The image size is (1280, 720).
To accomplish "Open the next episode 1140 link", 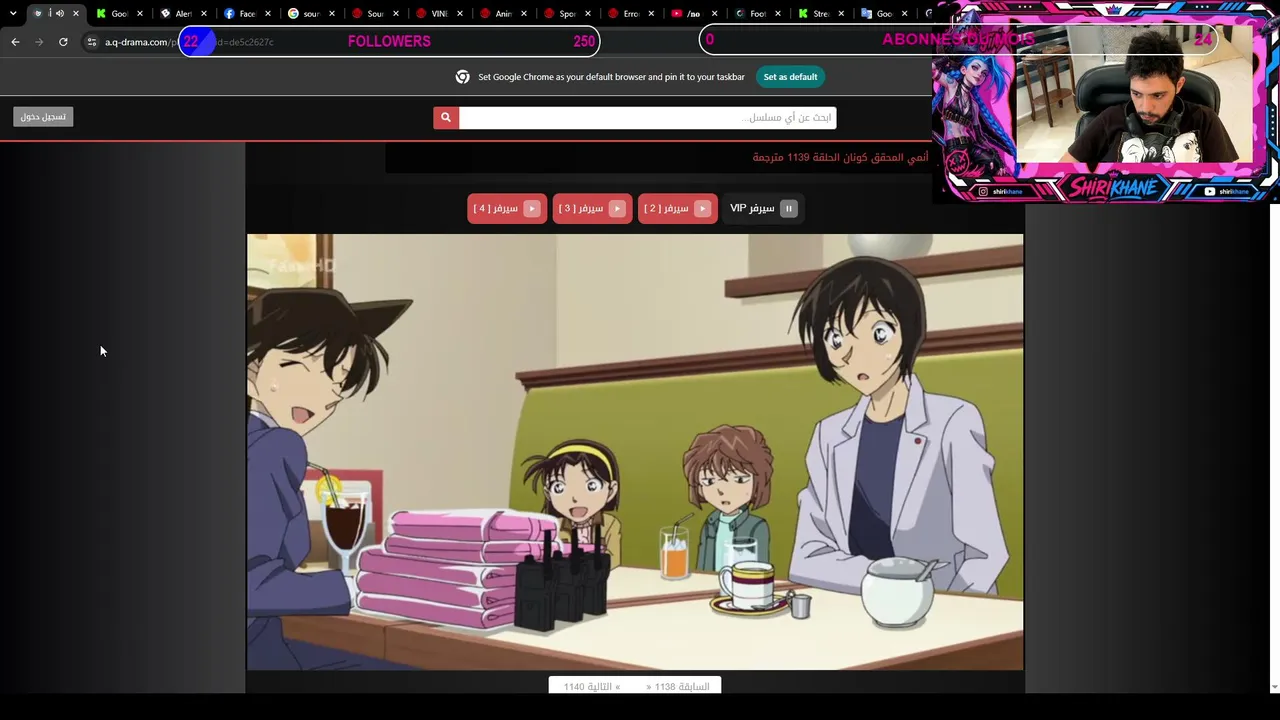I will (592, 687).
